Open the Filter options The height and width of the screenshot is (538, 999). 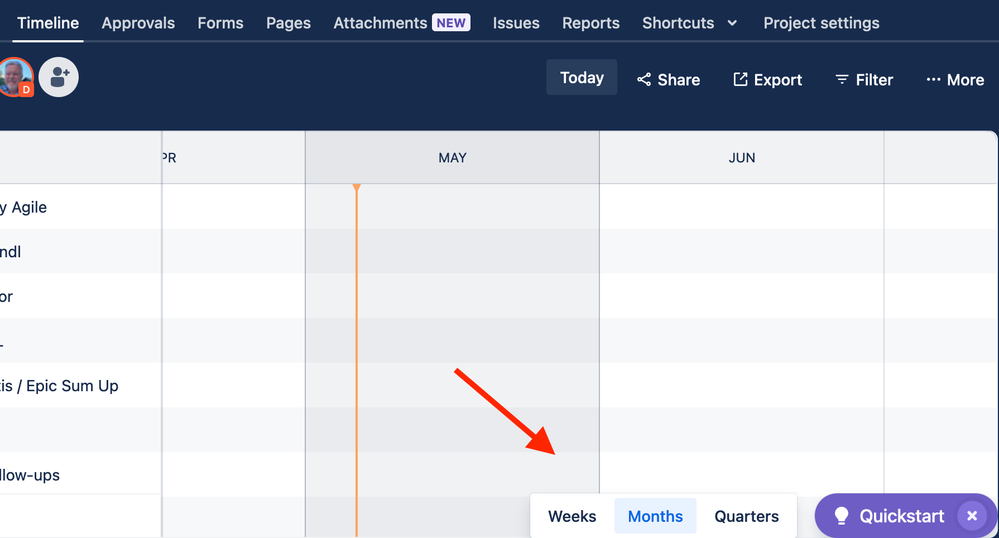coord(864,80)
